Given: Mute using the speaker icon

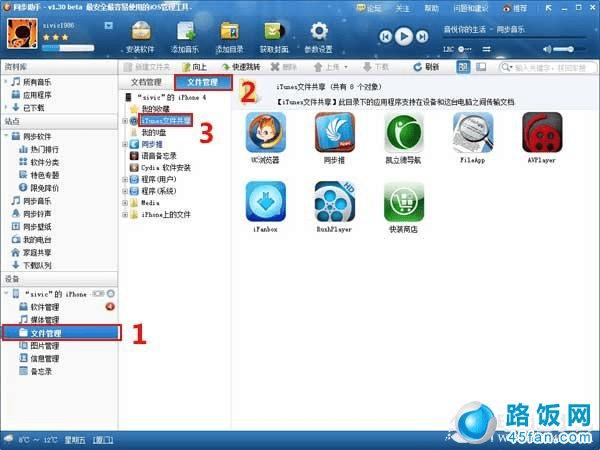Looking at the screenshot, I should click(x=547, y=49).
